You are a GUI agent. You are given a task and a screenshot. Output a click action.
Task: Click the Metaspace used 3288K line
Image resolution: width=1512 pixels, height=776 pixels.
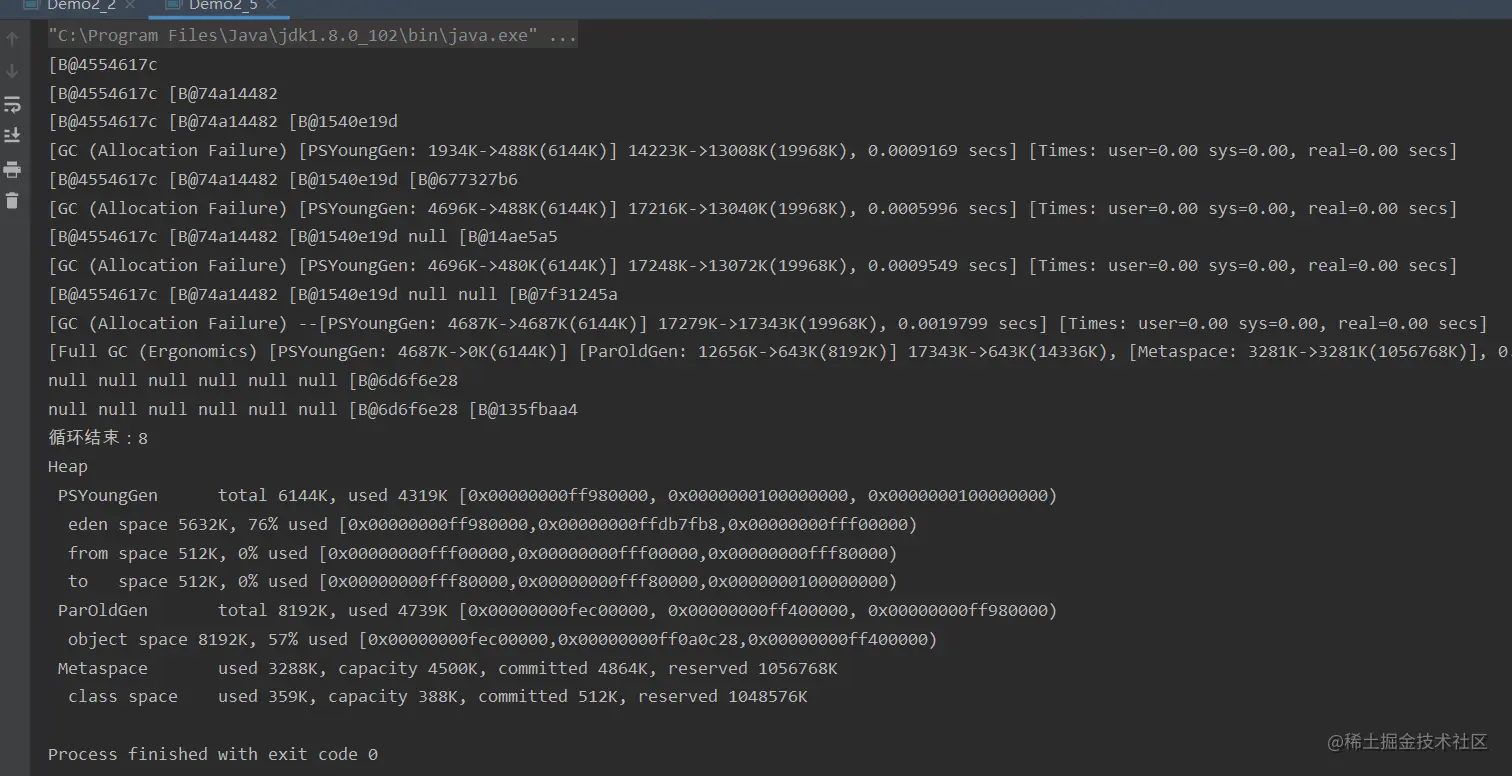click(x=447, y=669)
